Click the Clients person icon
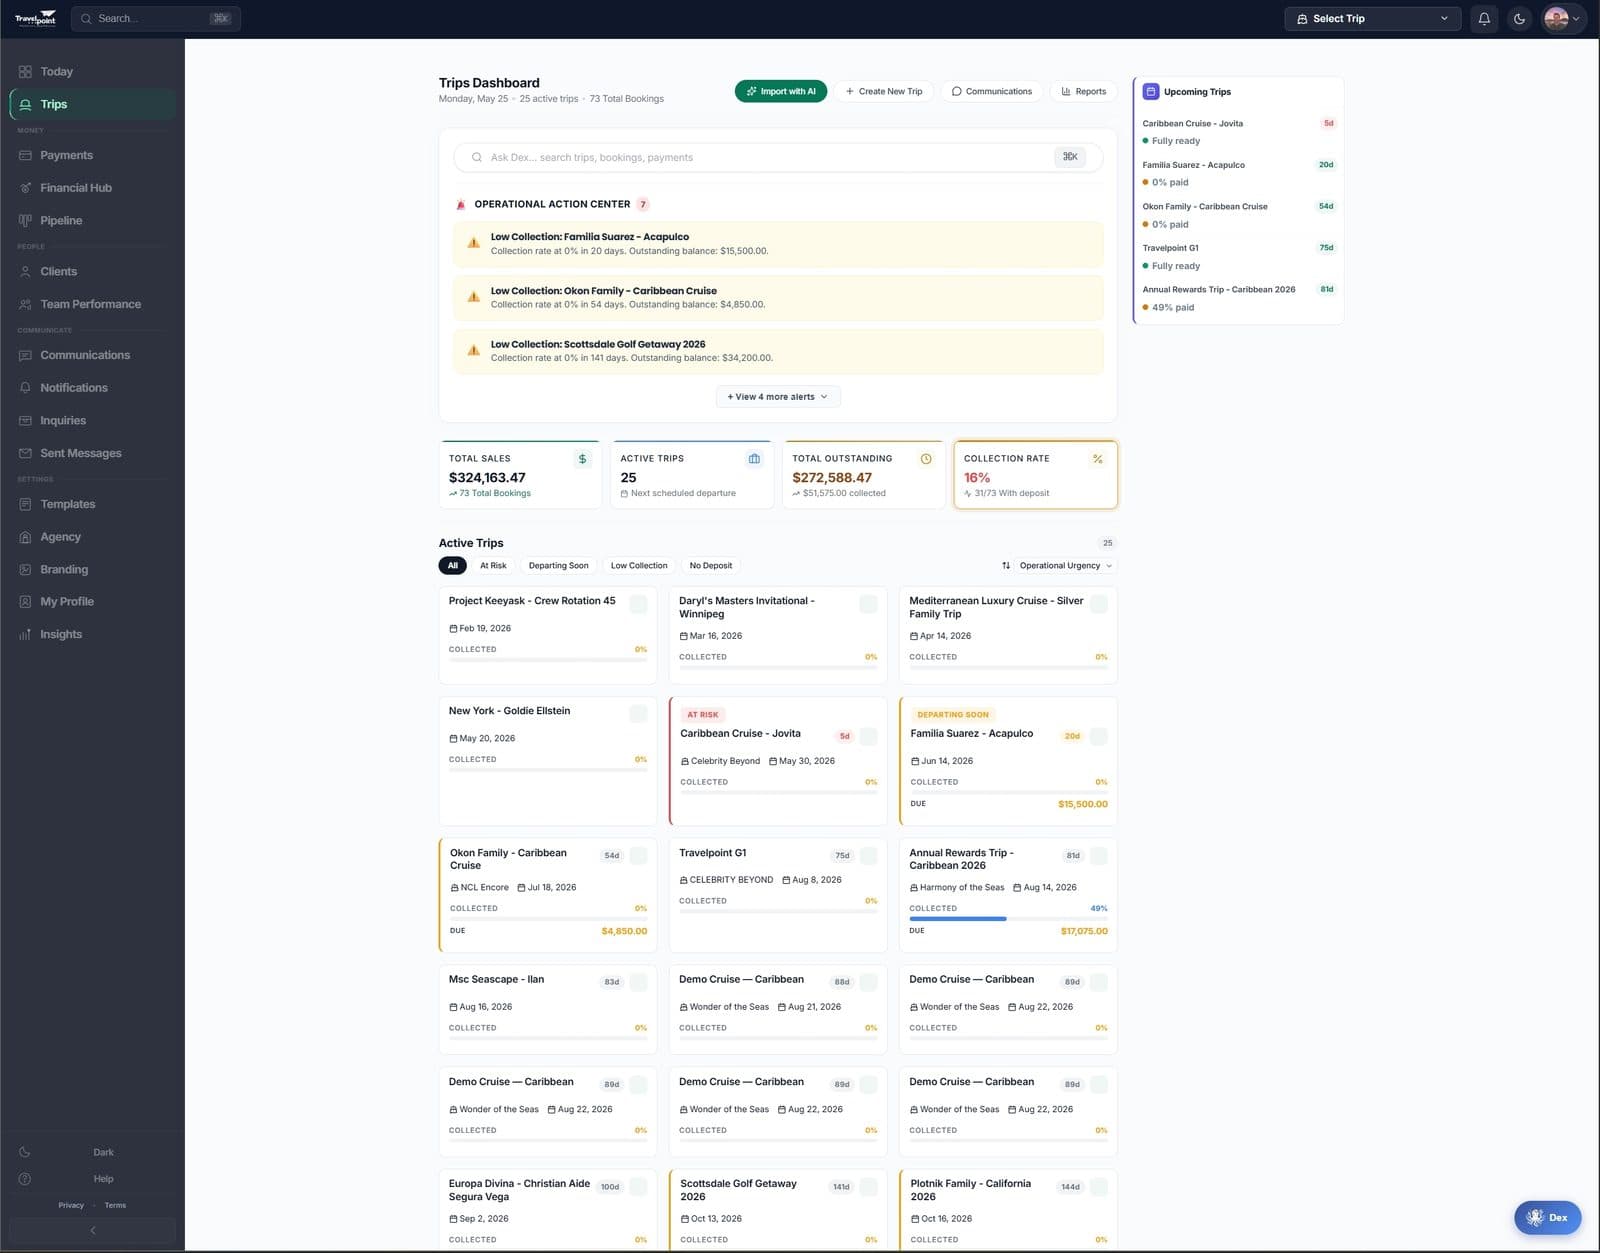The image size is (1600, 1253). coord(25,271)
